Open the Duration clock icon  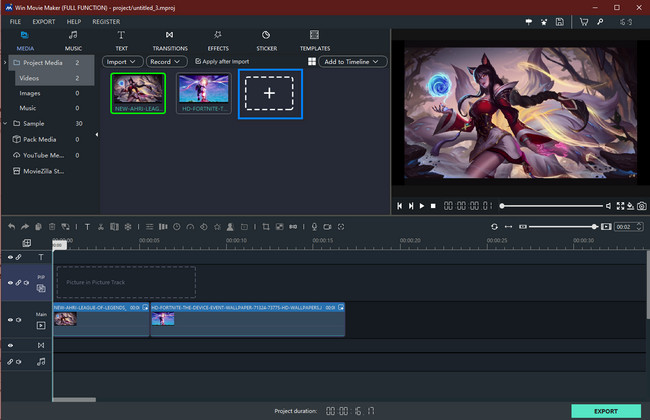[x=177, y=227]
